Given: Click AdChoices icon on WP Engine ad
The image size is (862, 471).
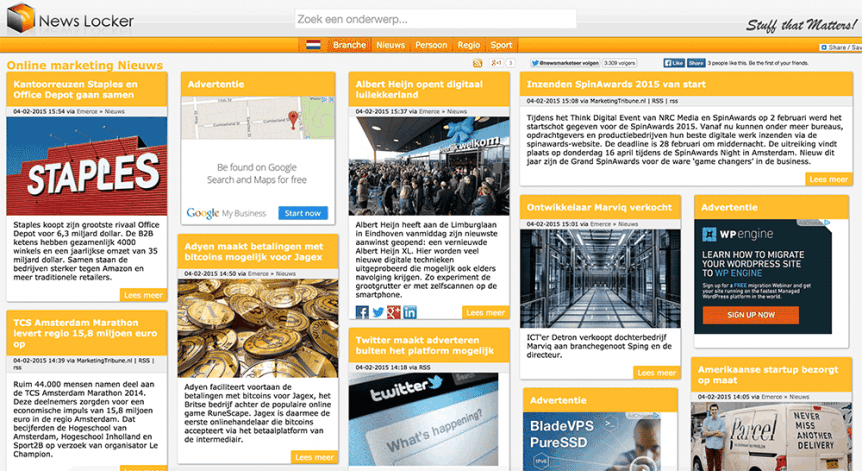Looking at the screenshot, I should 827,223.
